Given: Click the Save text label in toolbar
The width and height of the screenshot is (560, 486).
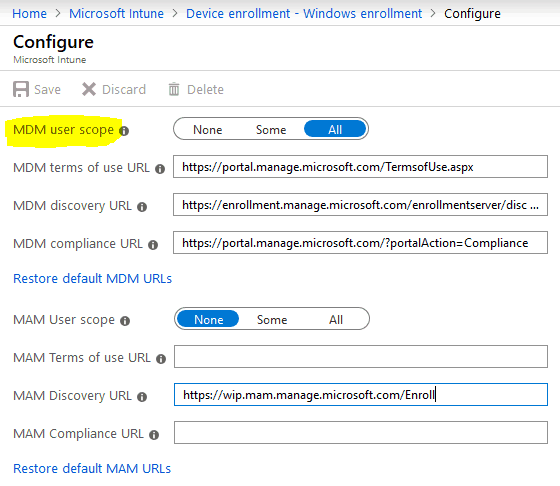Looking at the screenshot, I should (x=48, y=90).
